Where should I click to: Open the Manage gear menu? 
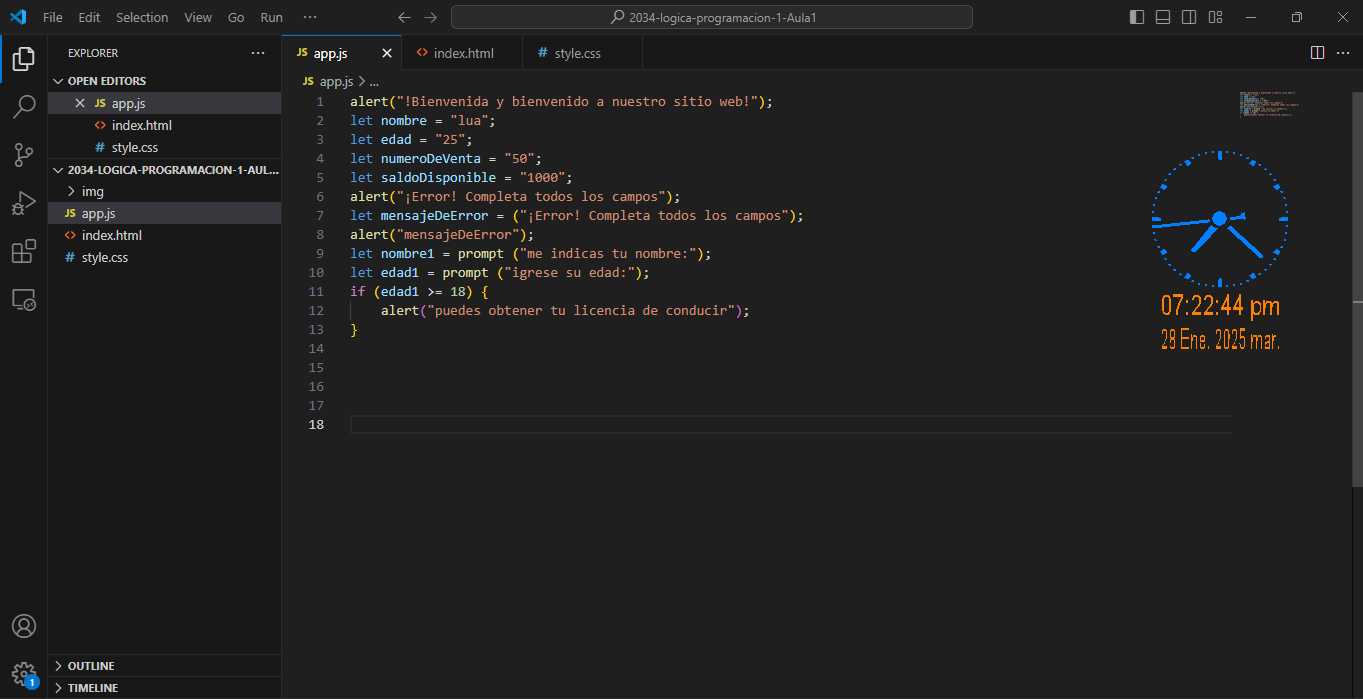(23, 673)
